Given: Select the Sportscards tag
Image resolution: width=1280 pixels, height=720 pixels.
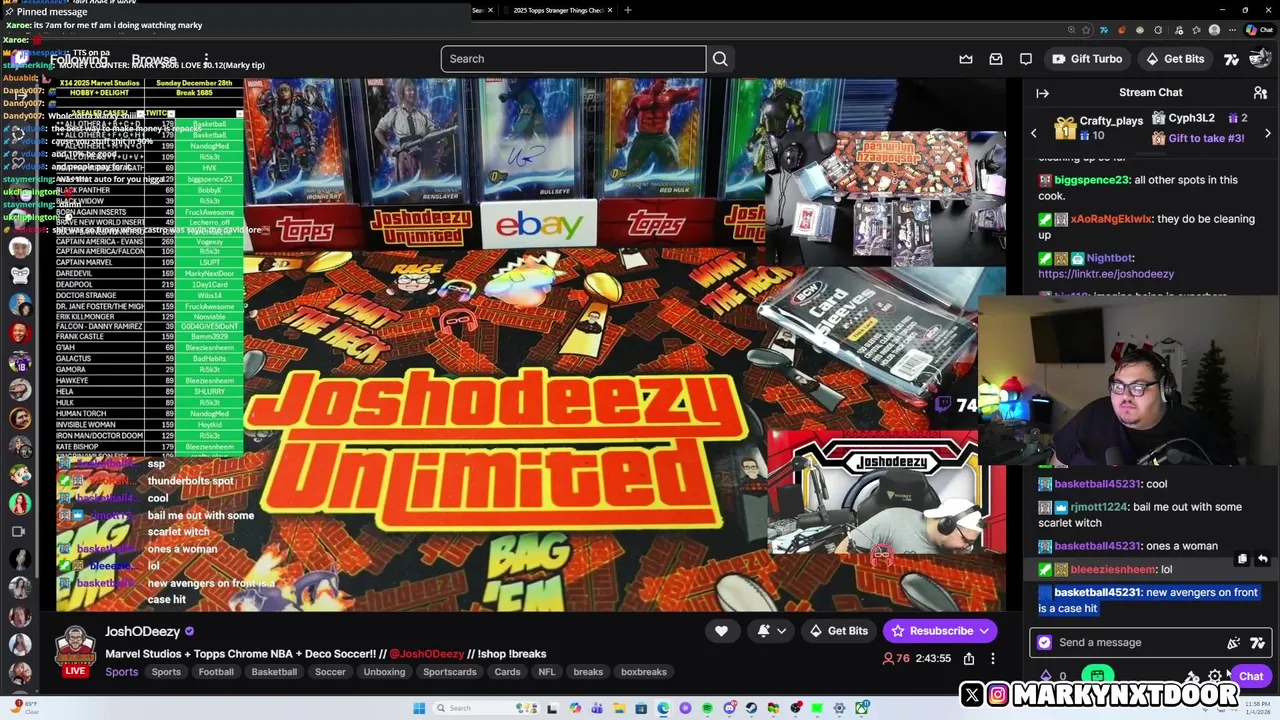Looking at the screenshot, I should (x=450, y=672).
